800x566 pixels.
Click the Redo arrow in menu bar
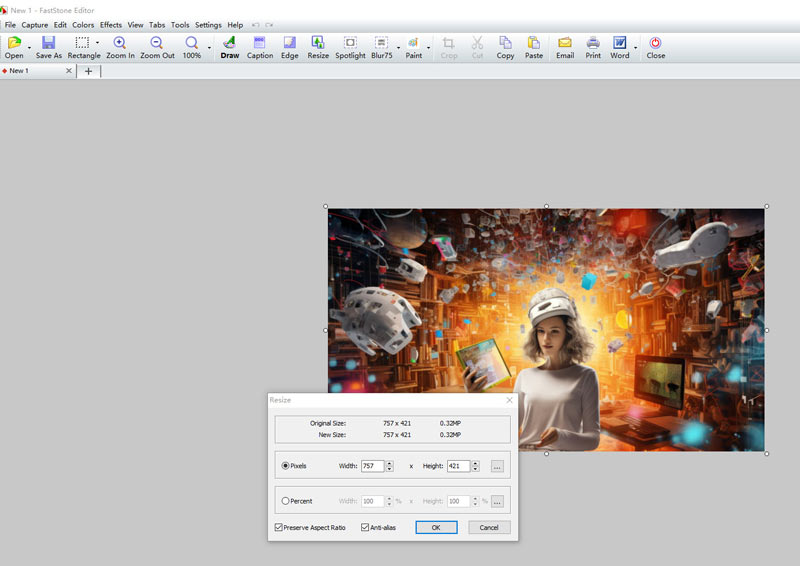point(269,25)
